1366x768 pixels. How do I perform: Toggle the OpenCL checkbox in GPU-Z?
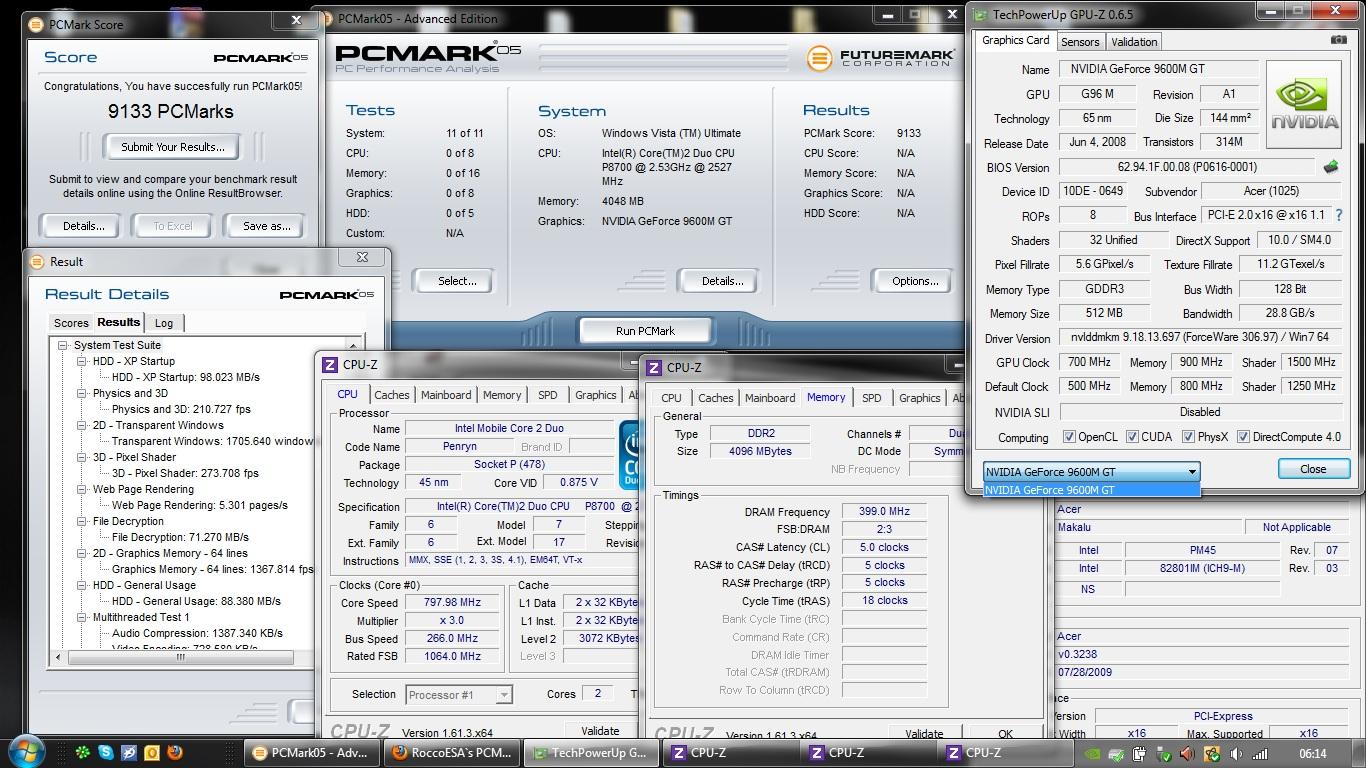point(1069,437)
